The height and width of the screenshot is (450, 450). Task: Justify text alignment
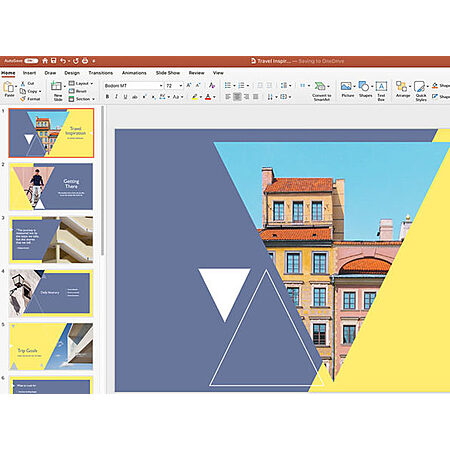click(x=256, y=97)
